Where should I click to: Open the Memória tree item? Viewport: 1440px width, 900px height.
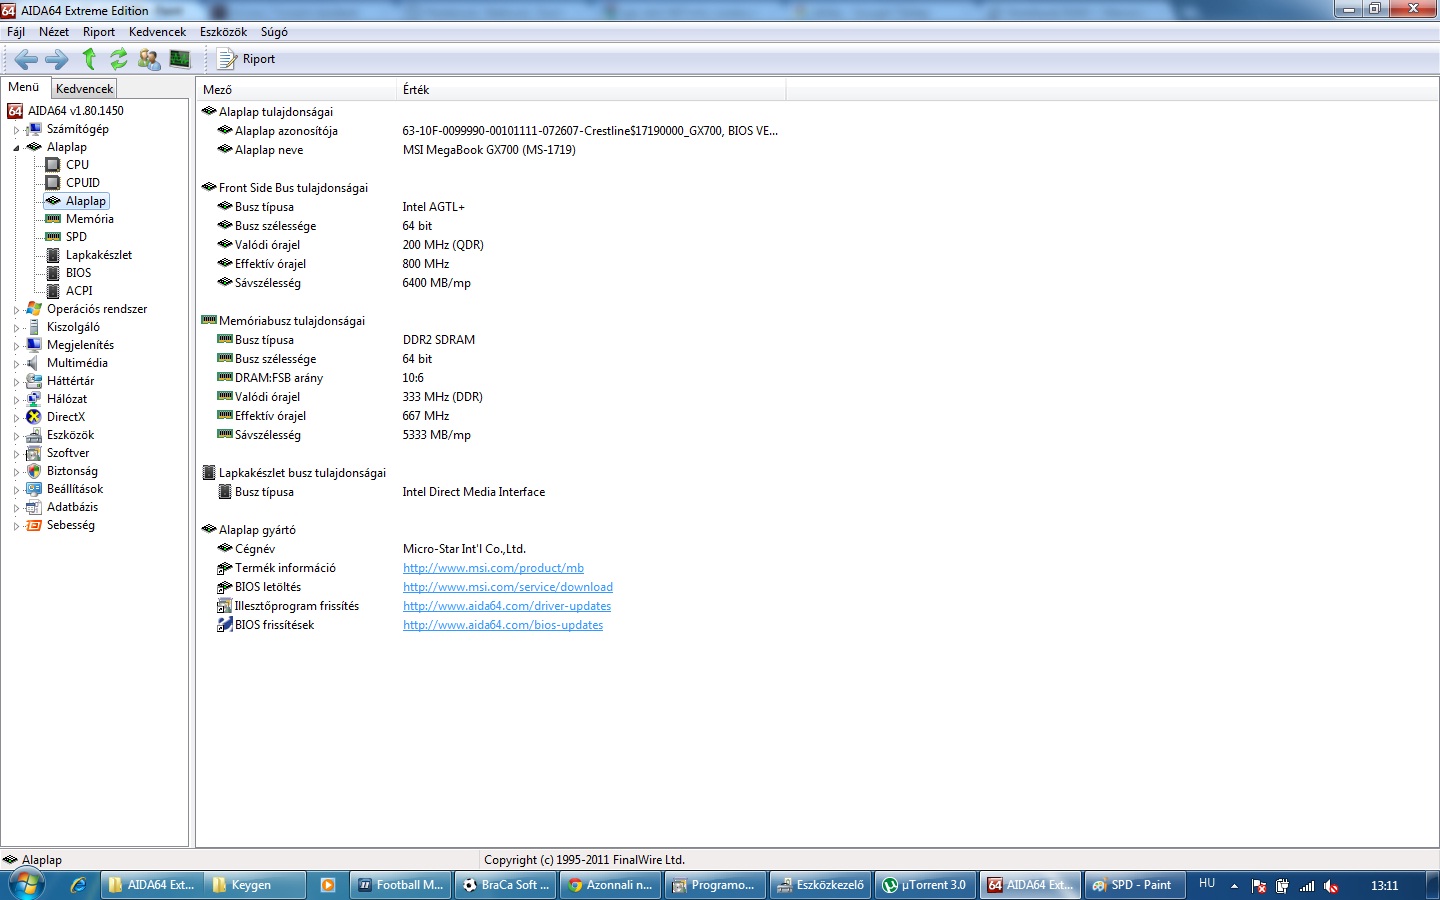coord(90,219)
